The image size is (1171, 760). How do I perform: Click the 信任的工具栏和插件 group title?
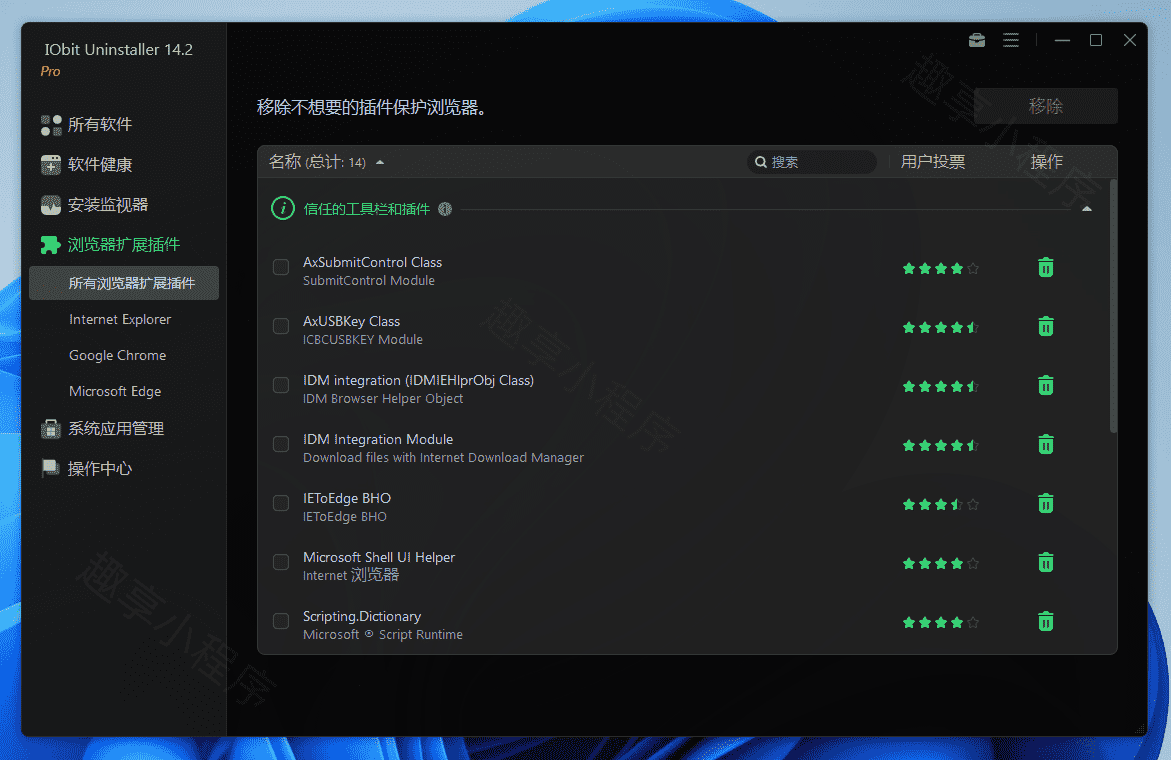[x=367, y=209]
